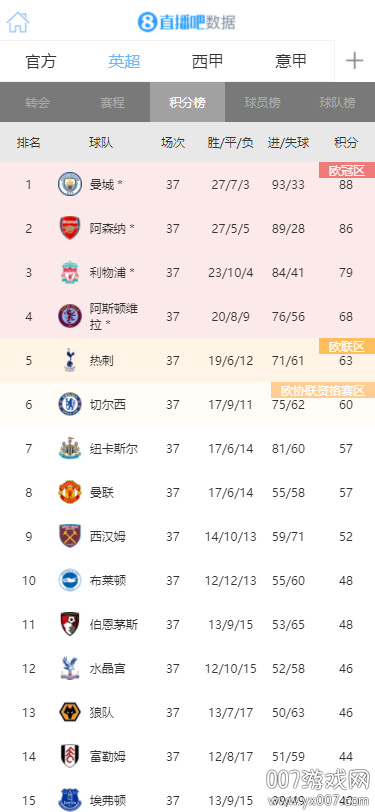Open the Newcastle United crest

point(69,448)
